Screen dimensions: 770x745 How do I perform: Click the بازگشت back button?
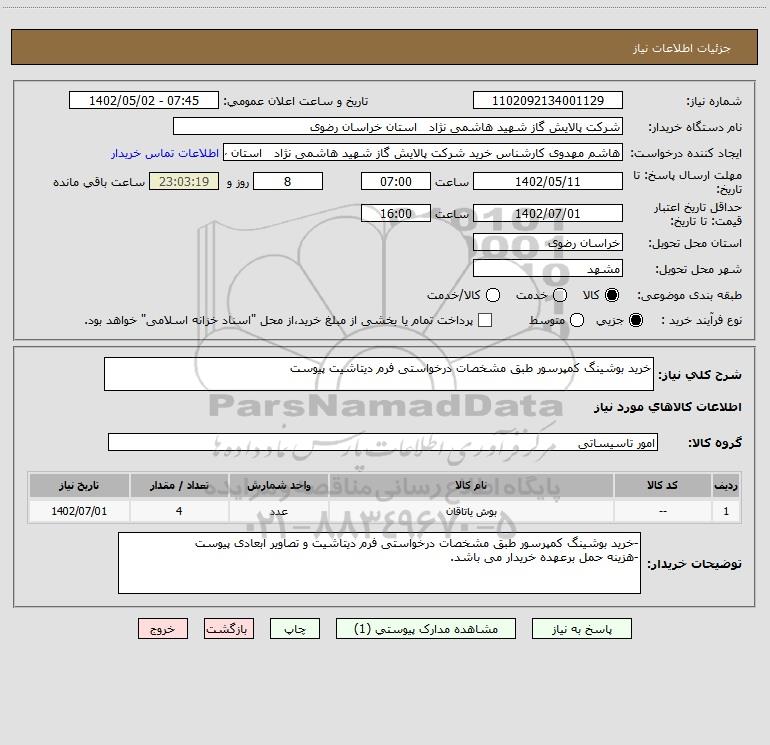pyautogui.click(x=229, y=629)
